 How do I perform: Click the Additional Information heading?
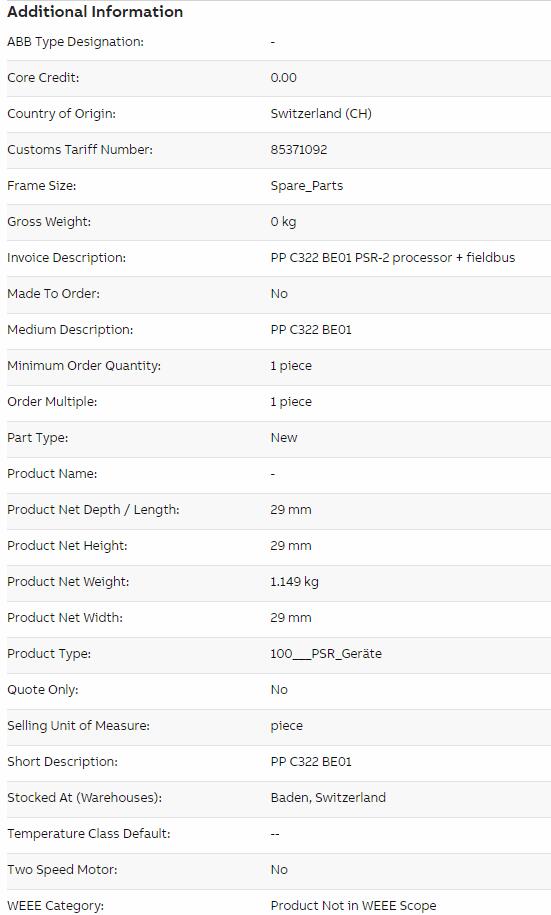[95, 12]
